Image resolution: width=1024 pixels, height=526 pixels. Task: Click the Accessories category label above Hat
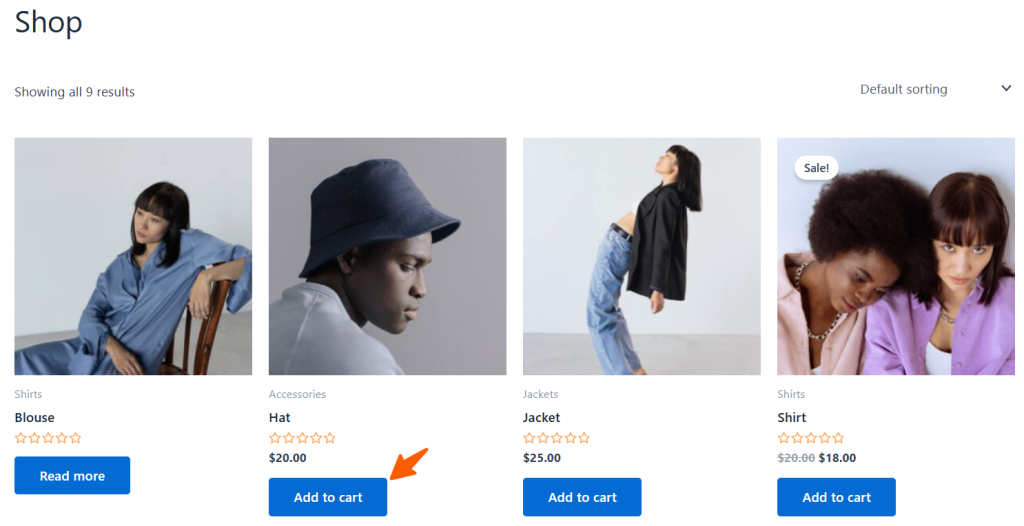(297, 394)
